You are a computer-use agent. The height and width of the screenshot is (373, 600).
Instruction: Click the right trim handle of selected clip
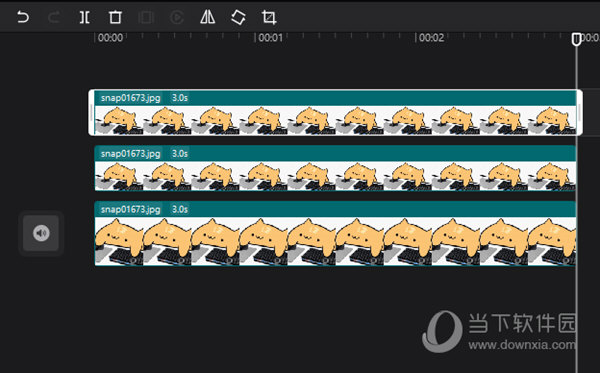click(579, 112)
